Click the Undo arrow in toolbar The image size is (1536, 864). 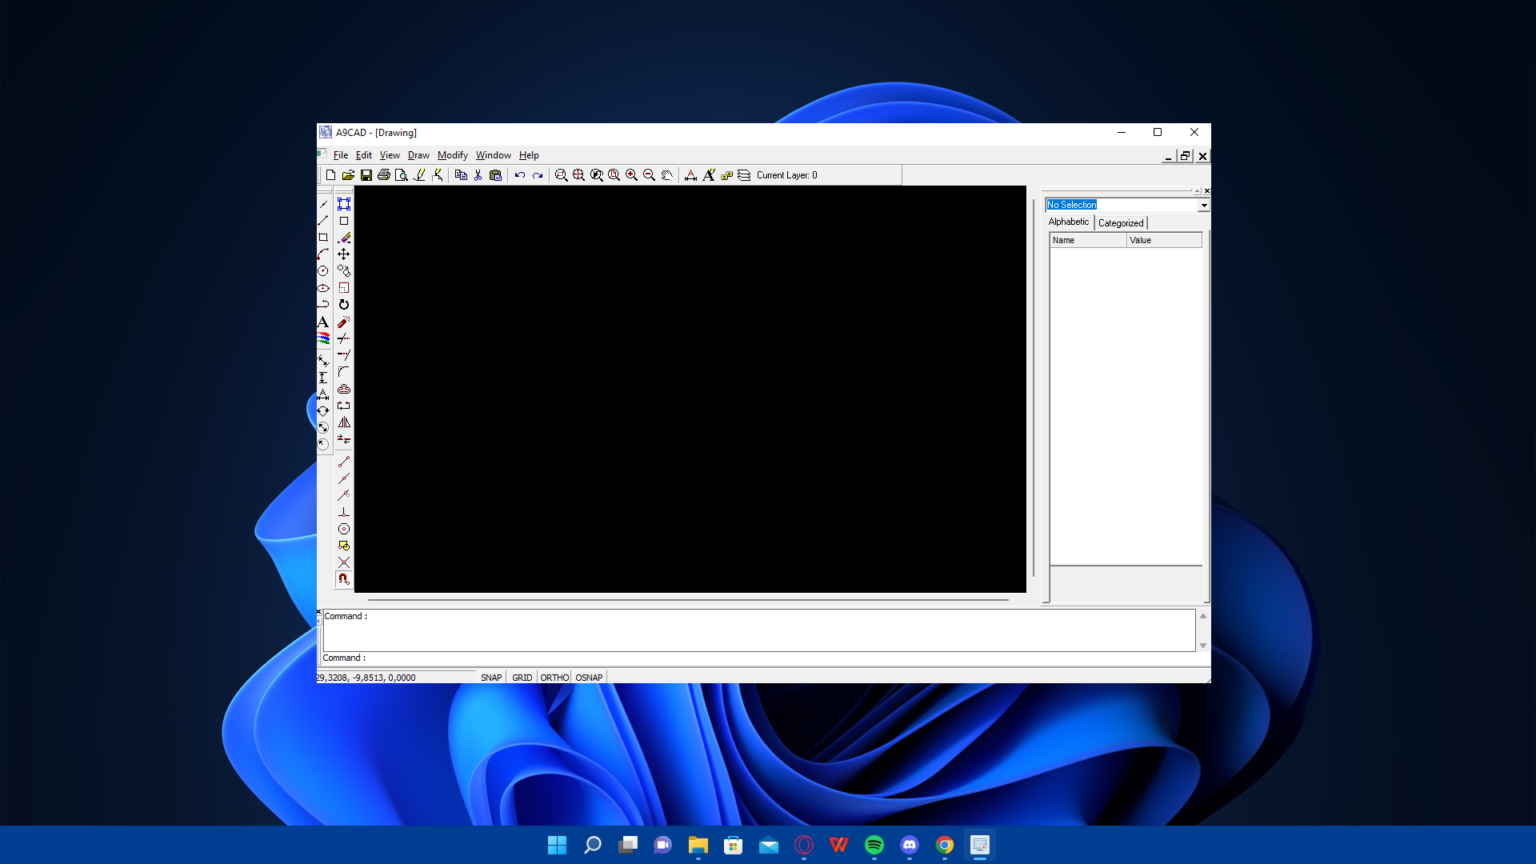click(x=520, y=175)
